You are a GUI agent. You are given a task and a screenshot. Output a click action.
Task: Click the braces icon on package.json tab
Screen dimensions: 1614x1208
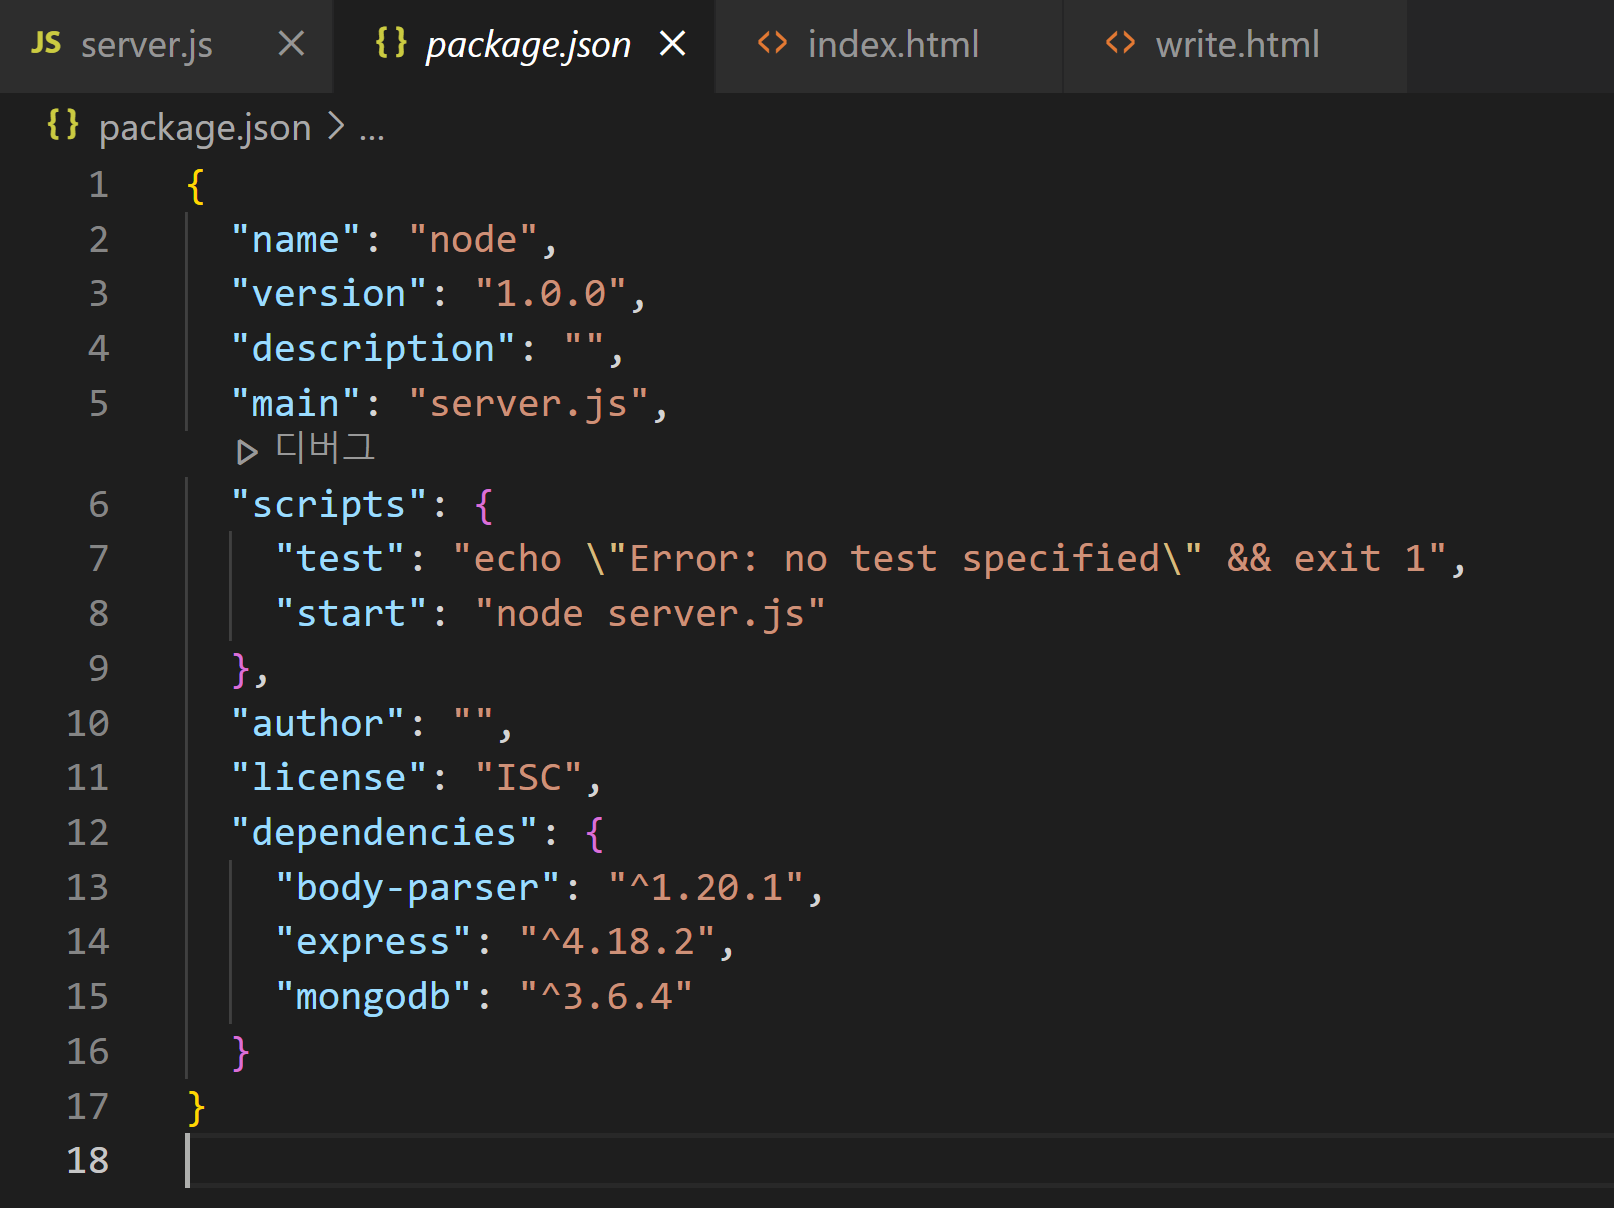[391, 42]
